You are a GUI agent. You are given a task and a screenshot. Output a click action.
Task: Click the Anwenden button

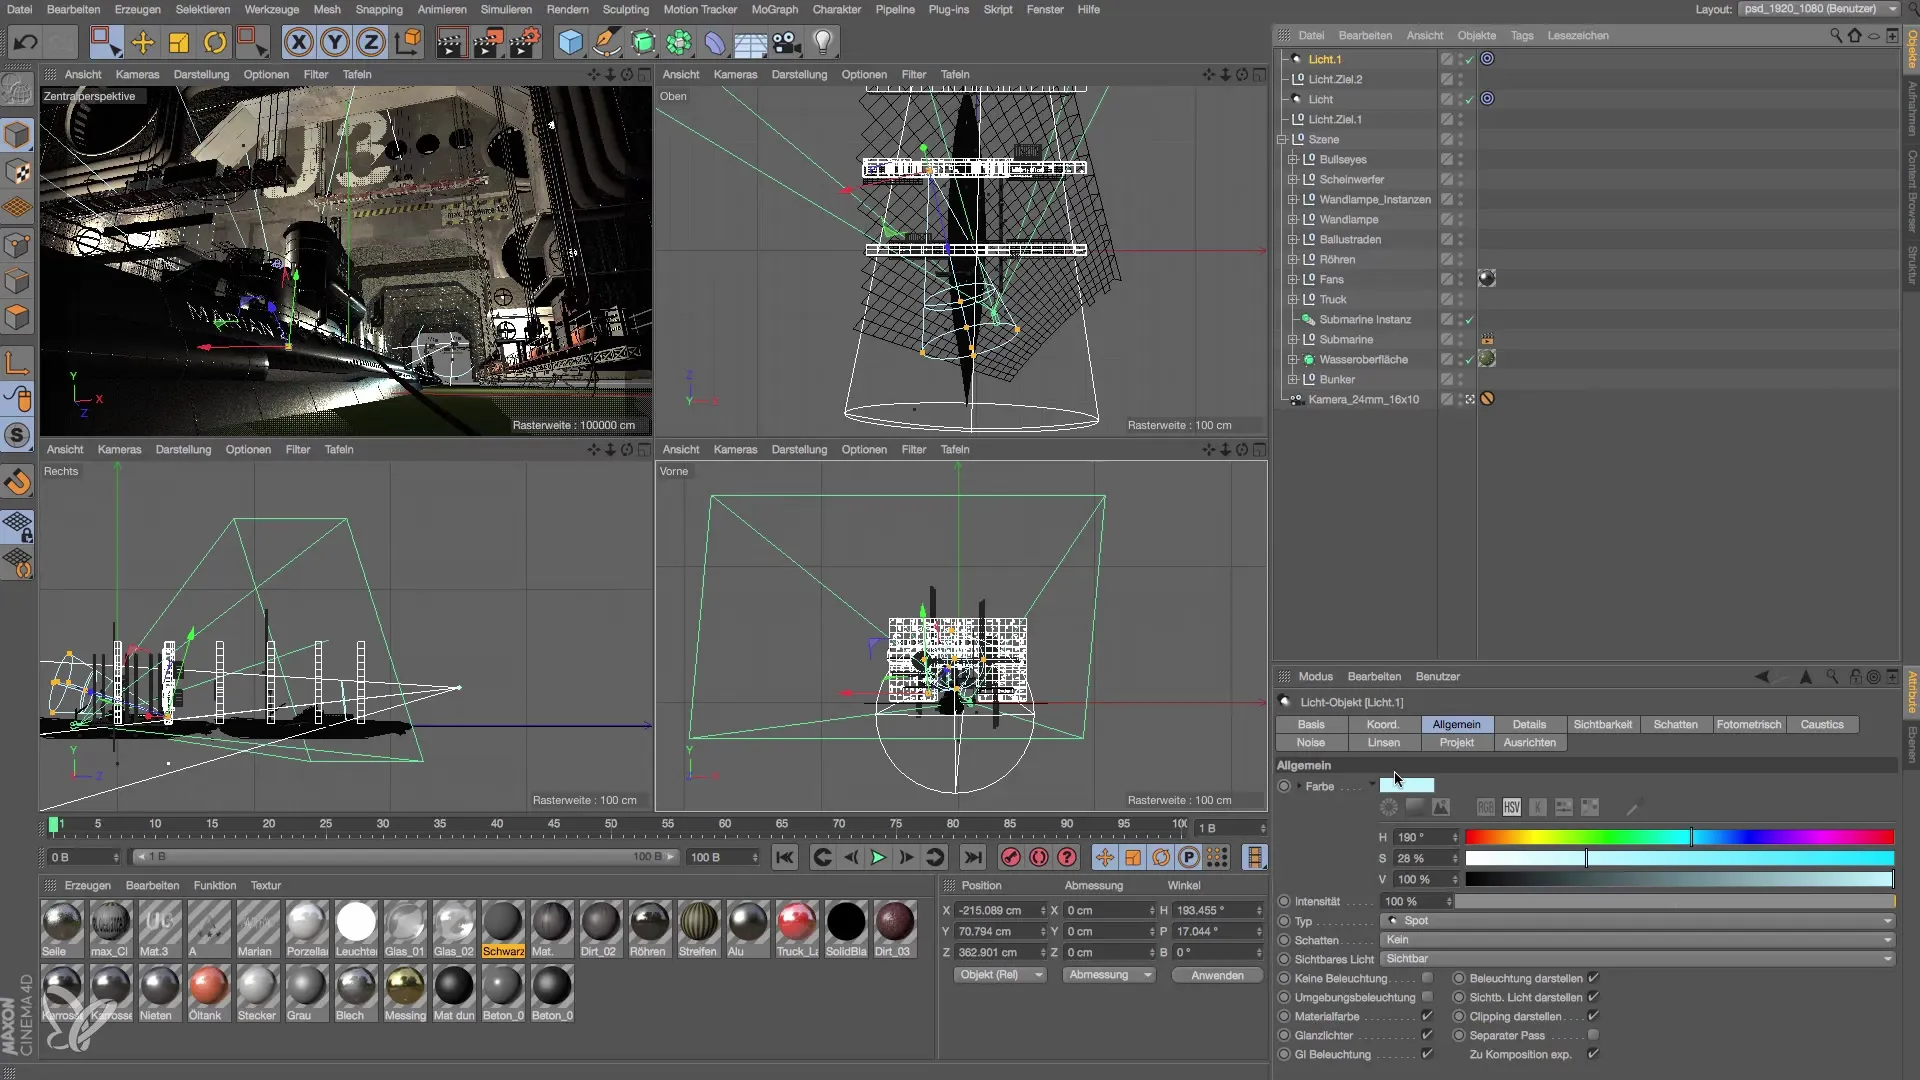tap(1217, 975)
